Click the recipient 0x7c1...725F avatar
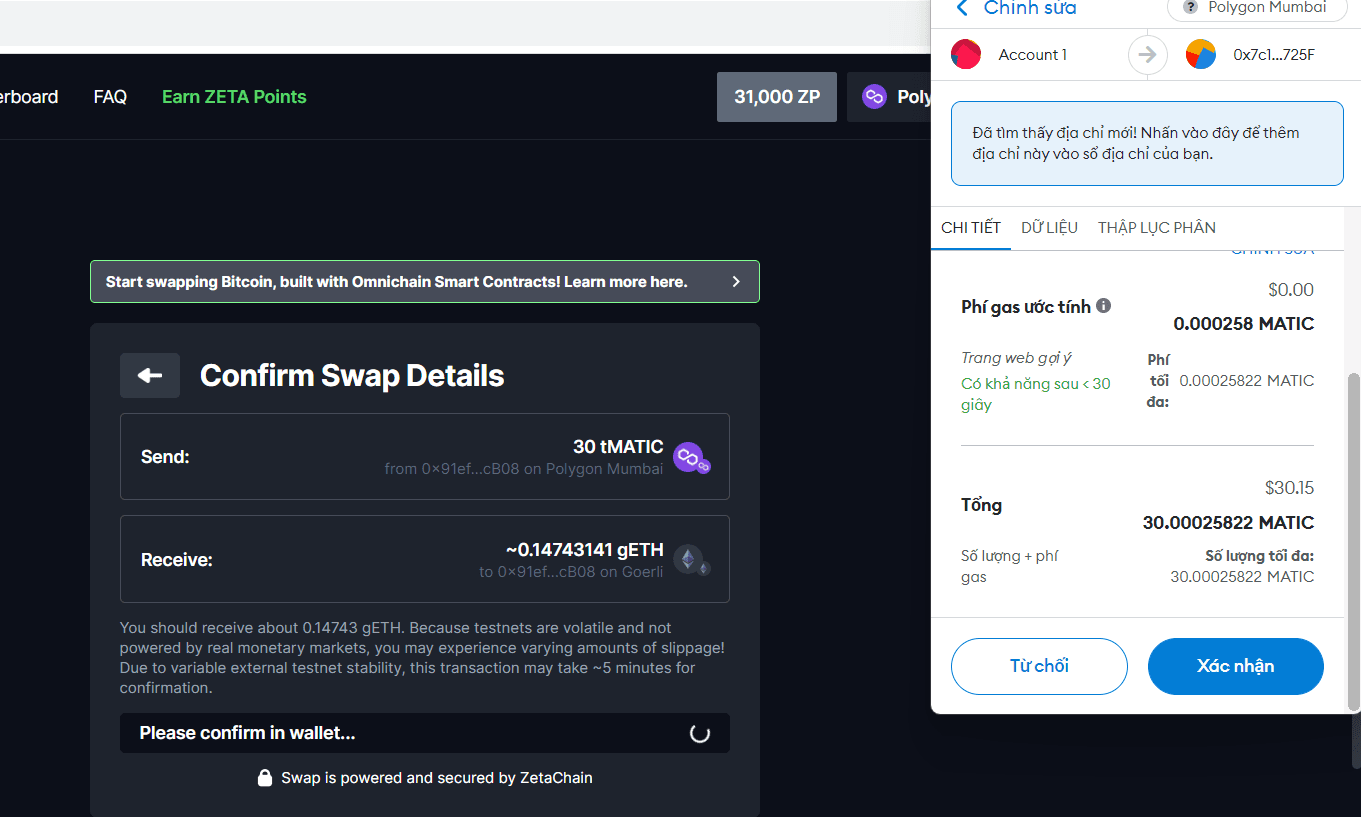Screen dimensions: 1361x817 click(x=1200, y=54)
